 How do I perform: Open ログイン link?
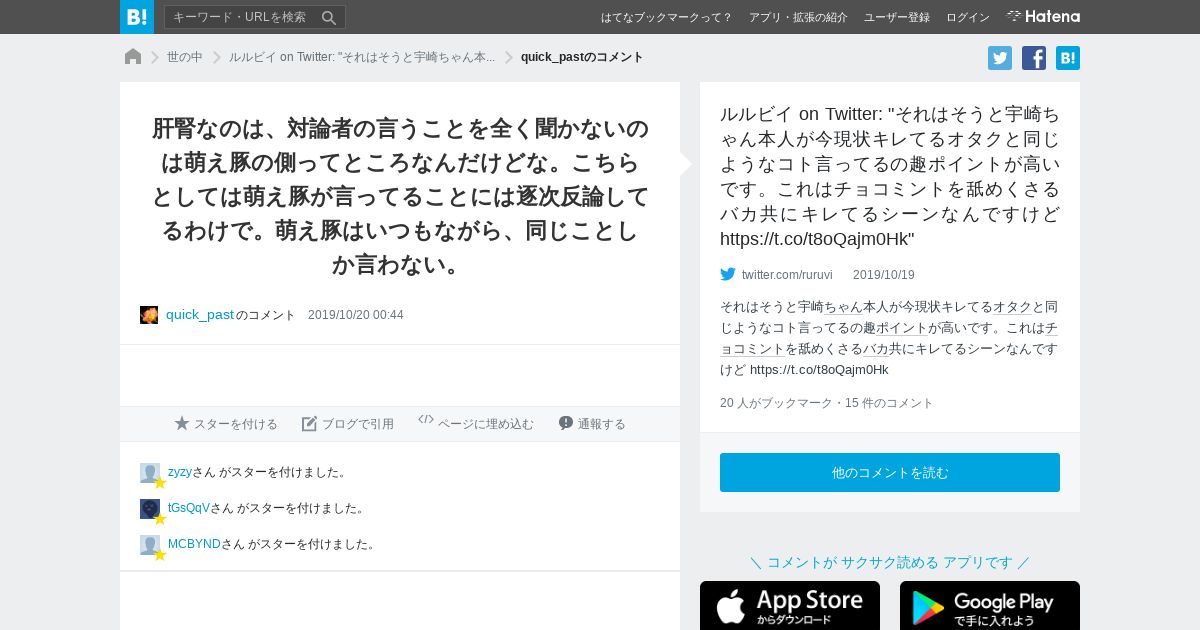(968, 17)
